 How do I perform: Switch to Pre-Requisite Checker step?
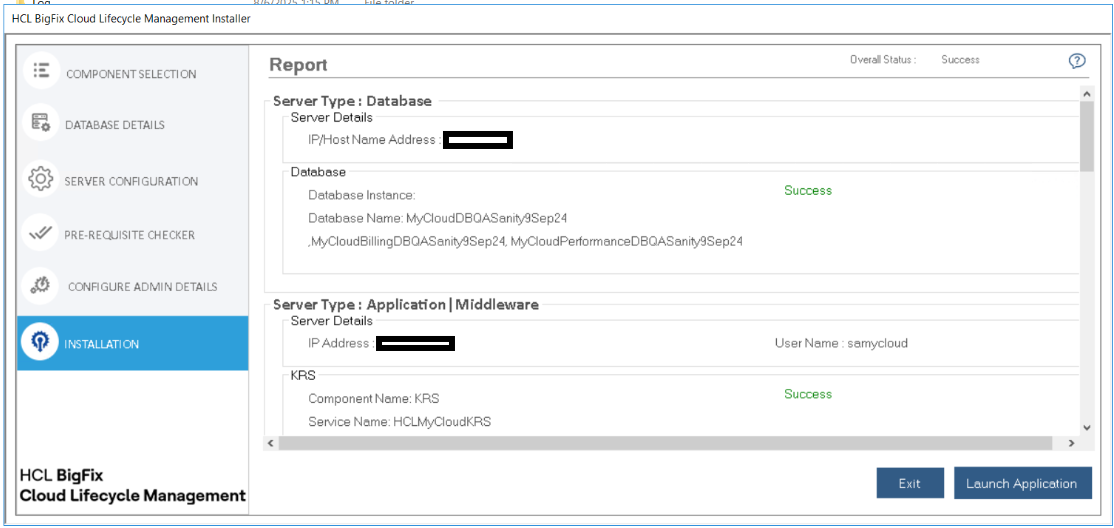coord(130,235)
